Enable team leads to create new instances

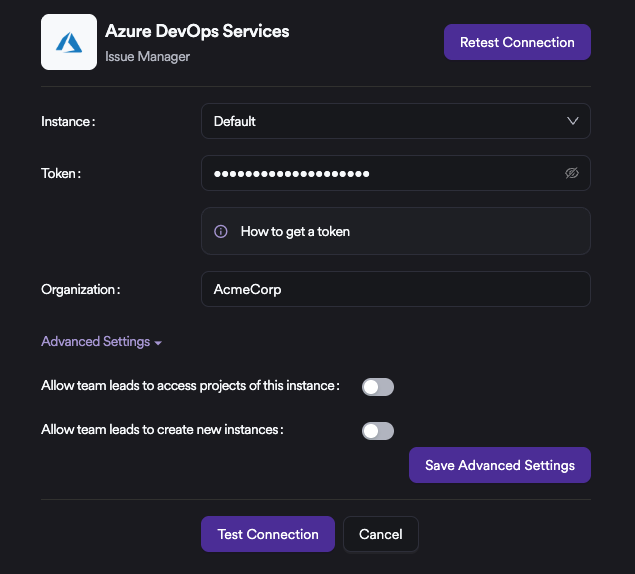click(x=378, y=431)
